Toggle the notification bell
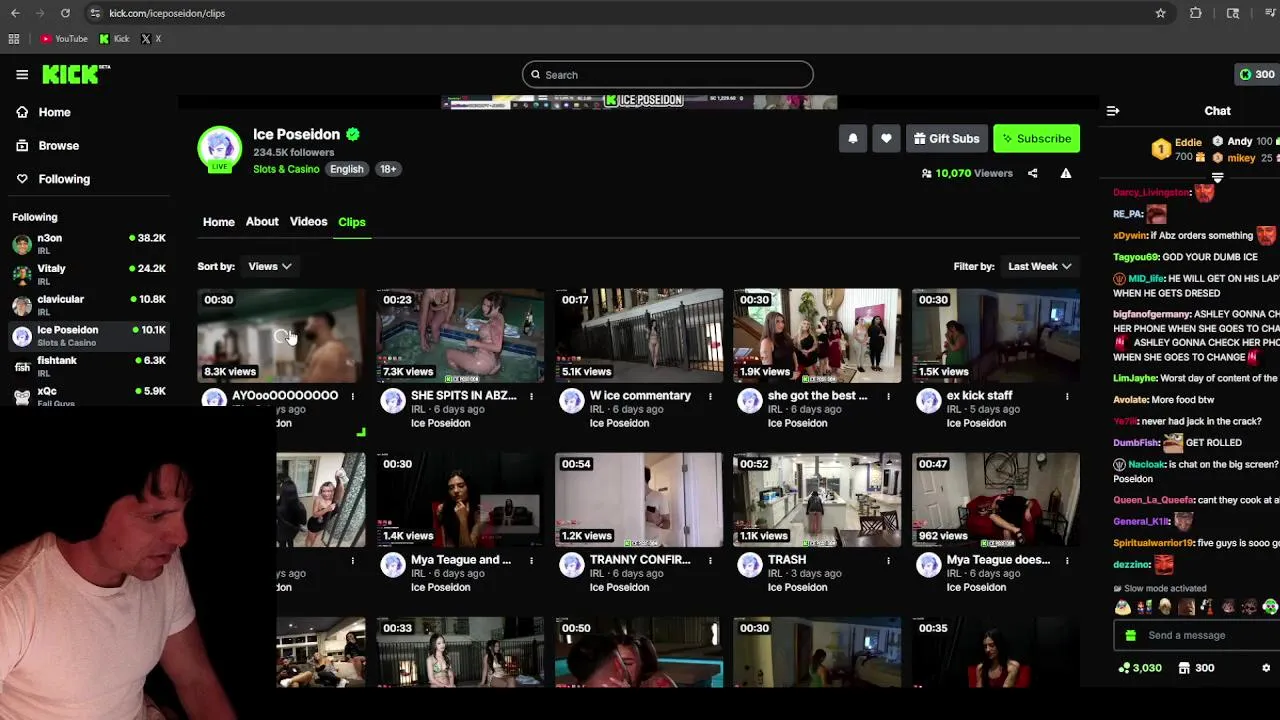The height and width of the screenshot is (720, 1280). coord(853,139)
